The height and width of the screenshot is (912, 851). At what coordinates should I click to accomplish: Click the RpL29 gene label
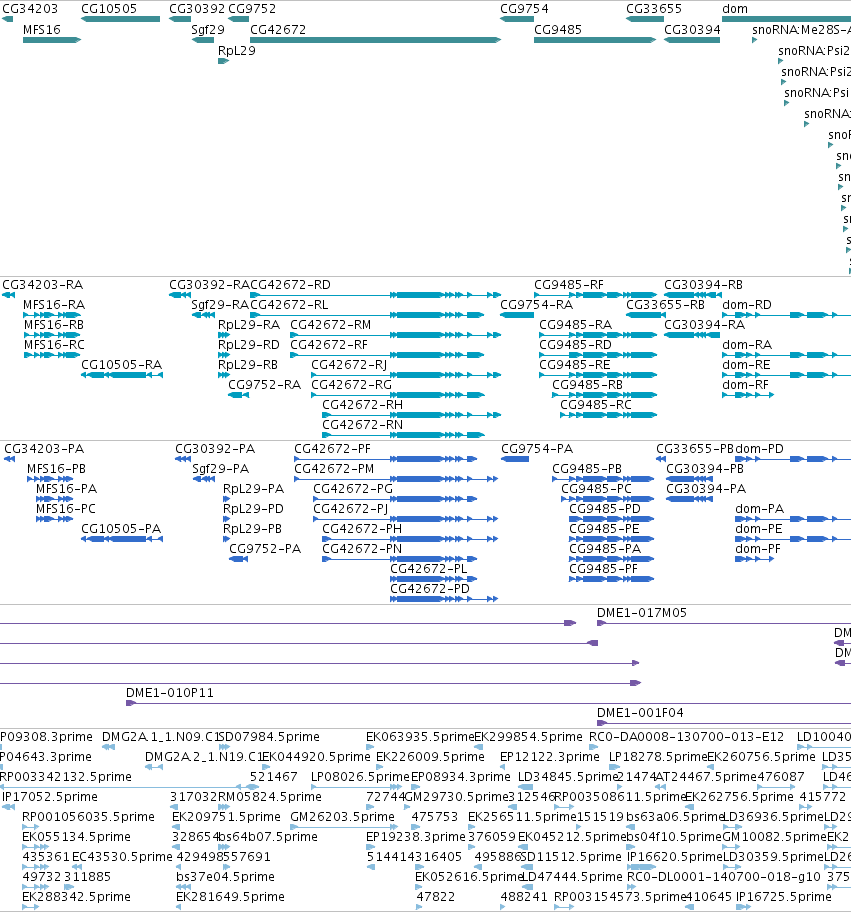[x=237, y=51]
